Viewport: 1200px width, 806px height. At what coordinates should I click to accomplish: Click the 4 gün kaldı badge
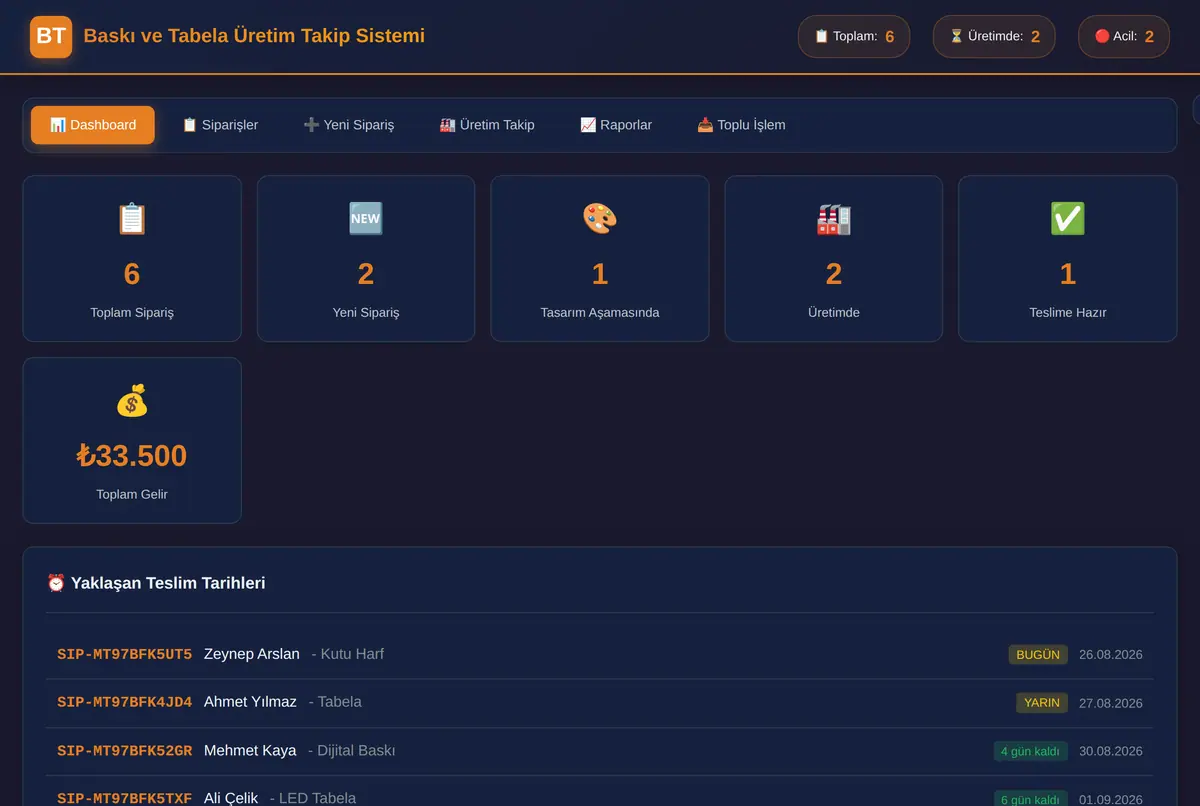pos(1031,751)
